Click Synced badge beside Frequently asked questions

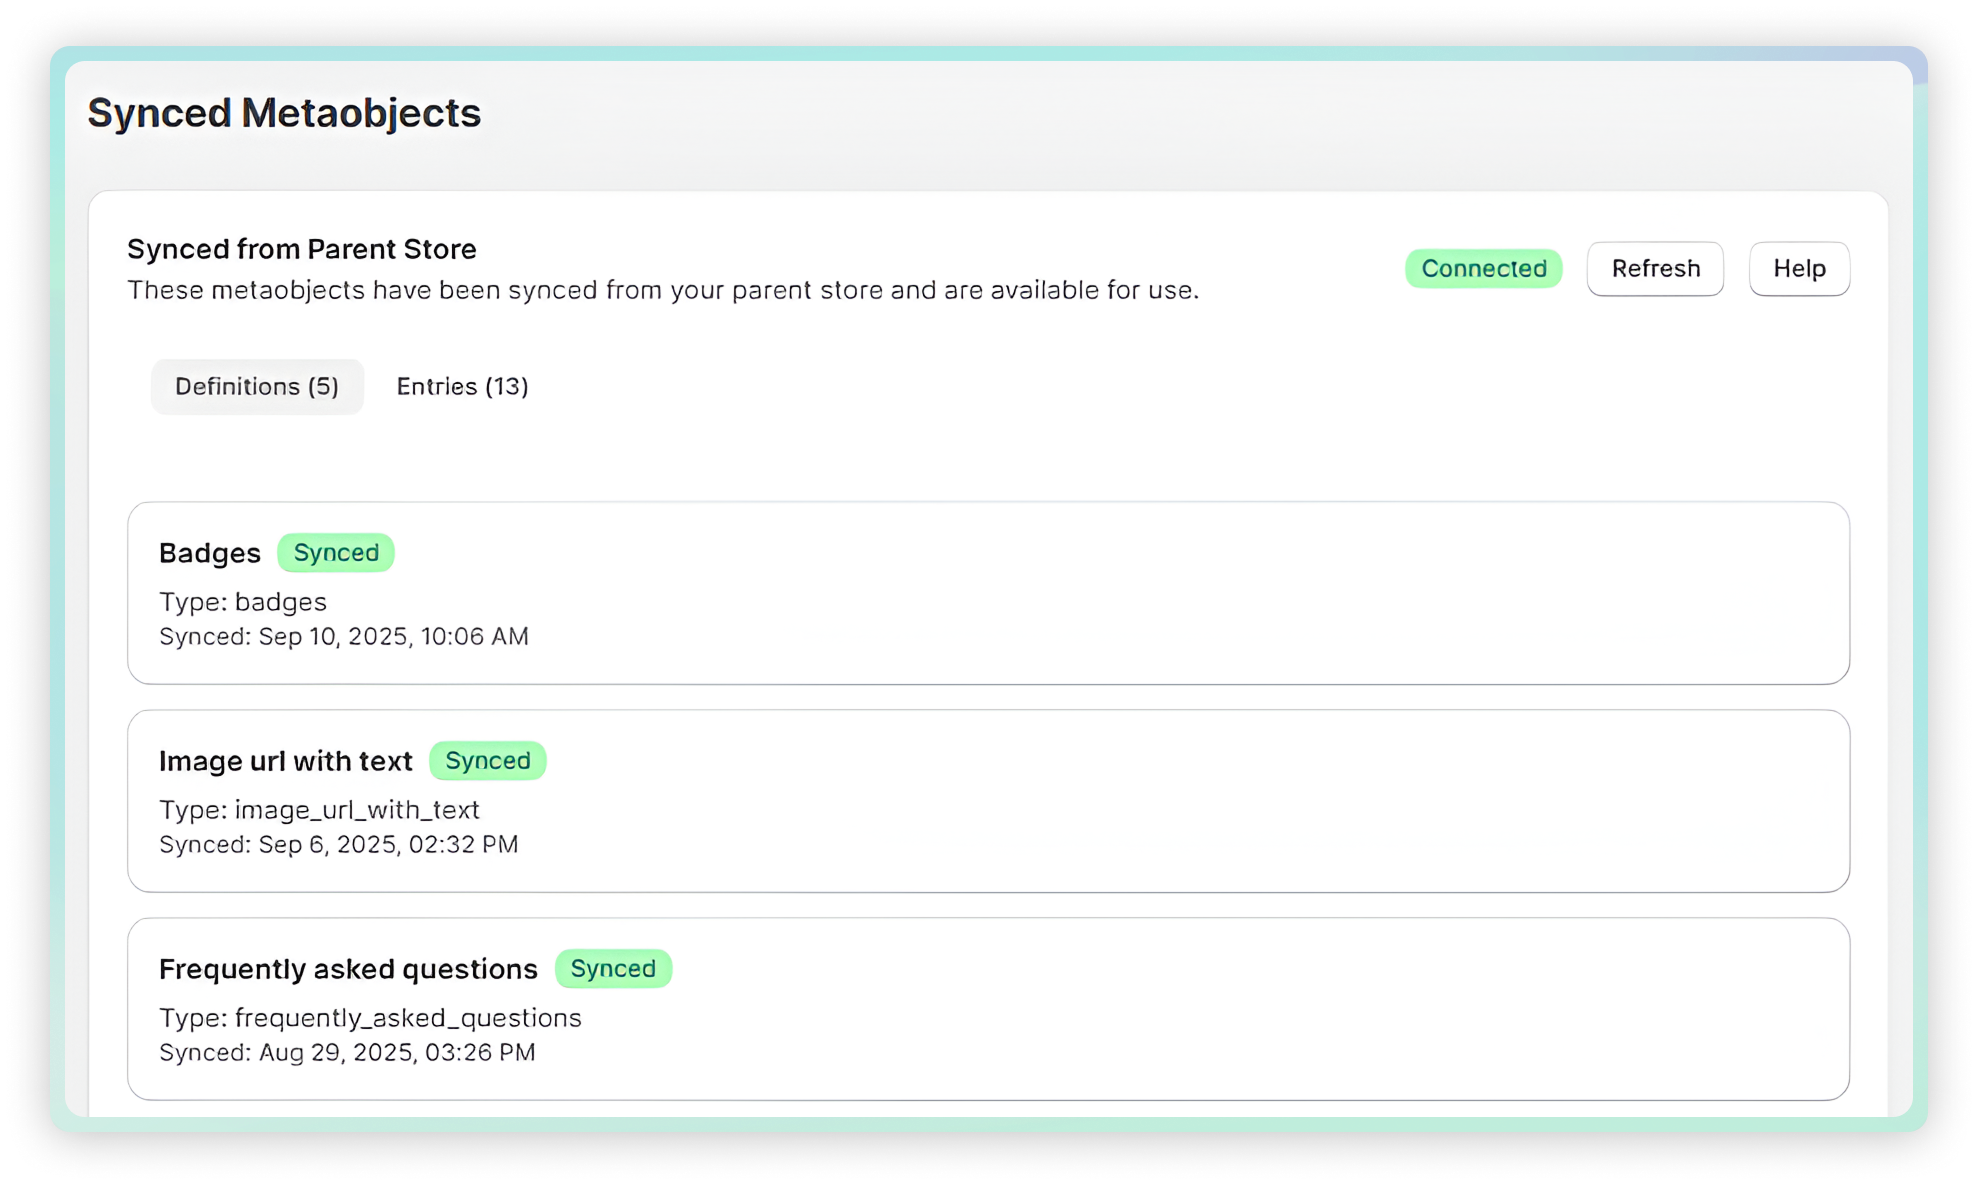click(613, 969)
